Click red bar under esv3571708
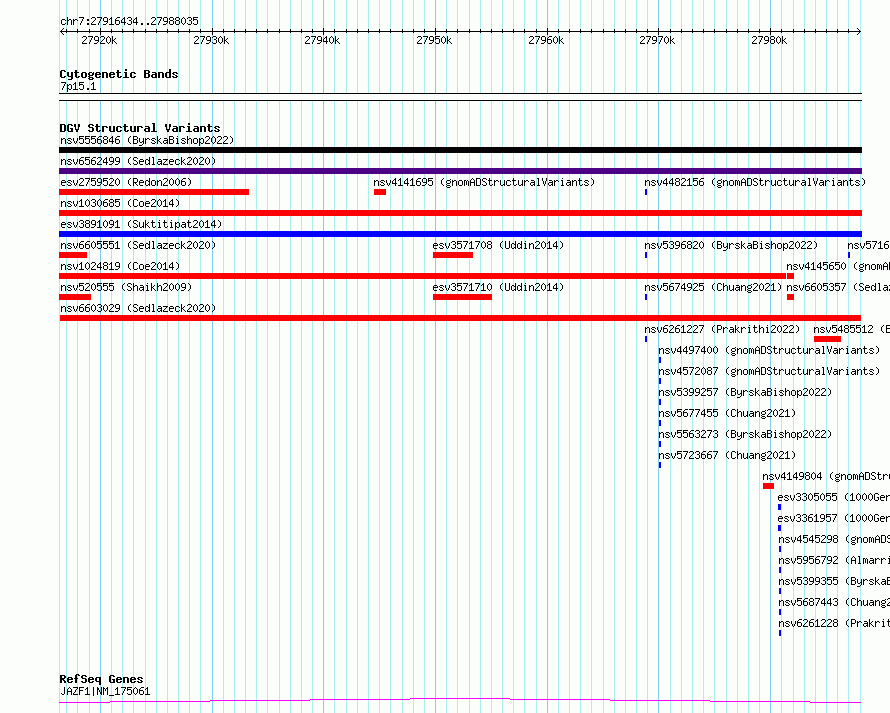 (452, 255)
